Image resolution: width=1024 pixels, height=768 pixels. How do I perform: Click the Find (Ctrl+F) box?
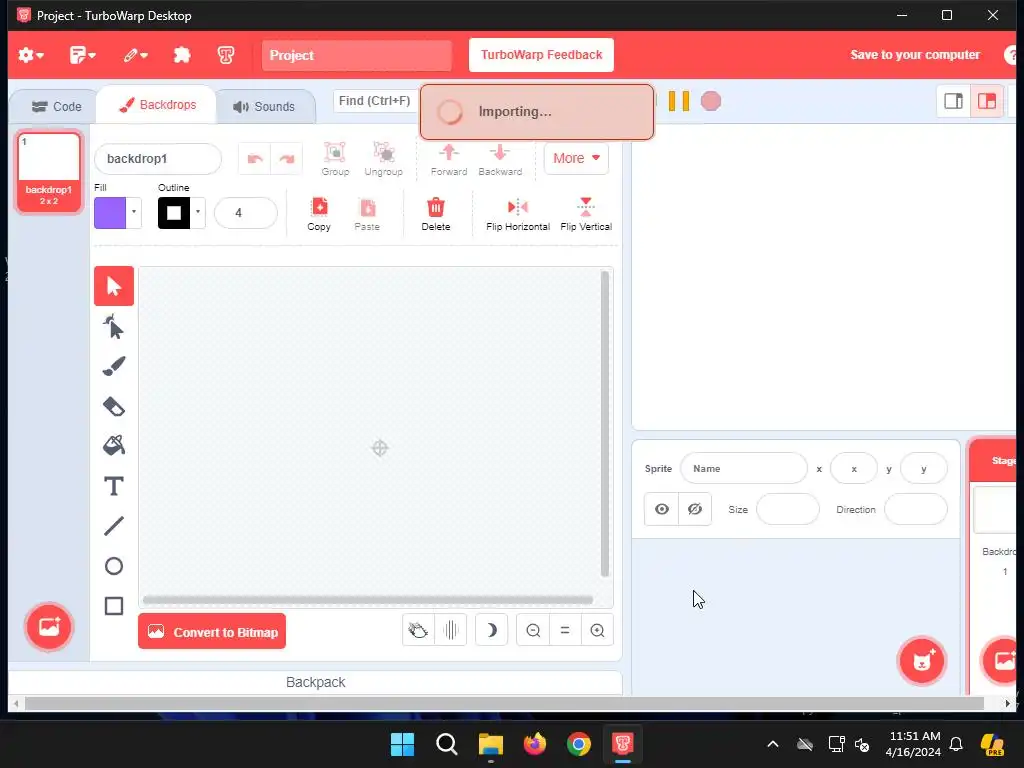[376, 101]
